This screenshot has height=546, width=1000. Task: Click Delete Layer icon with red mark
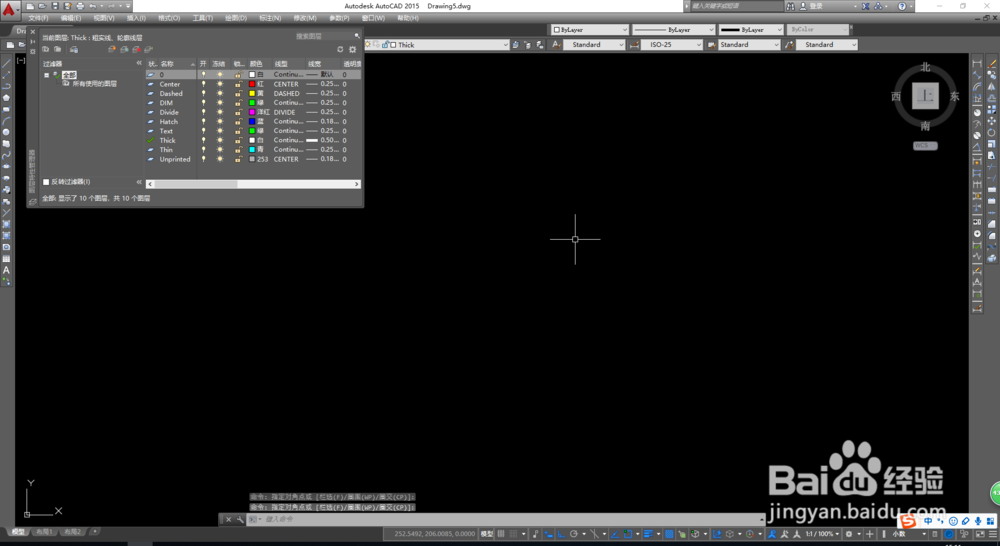[x=136, y=49]
